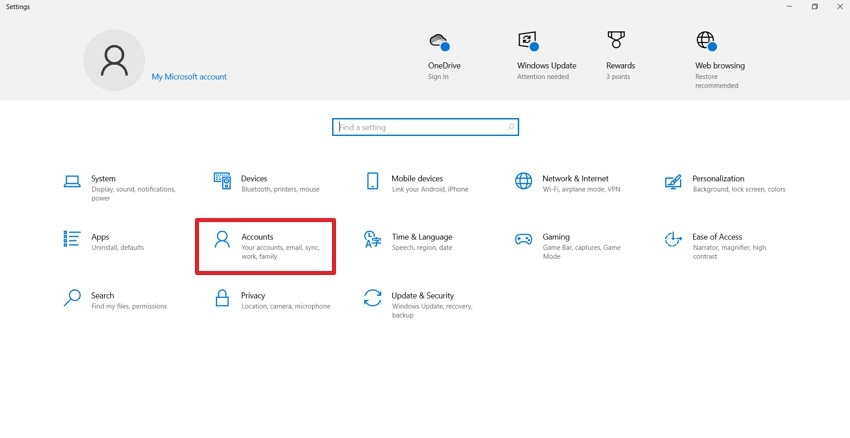Click 'Link your Android, iPhone' description
This screenshot has height=438, width=850.
430,190
